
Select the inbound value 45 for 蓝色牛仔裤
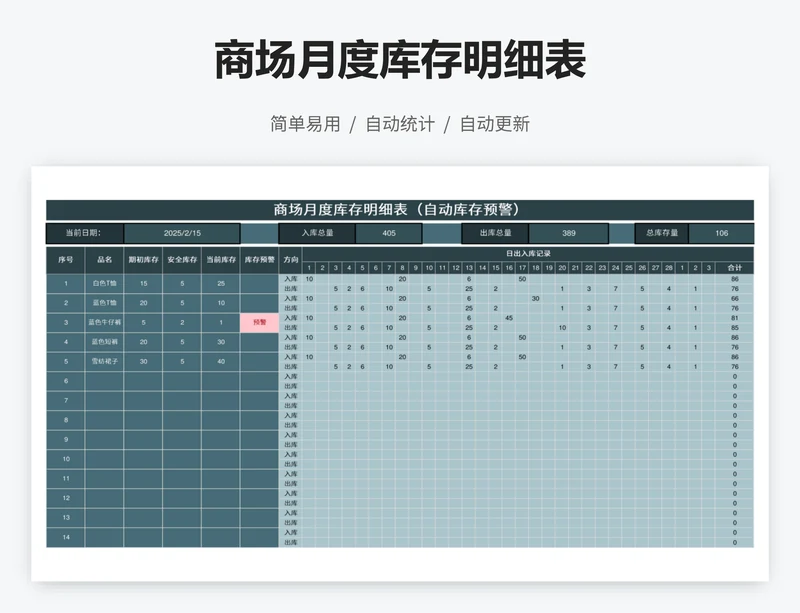509,318
